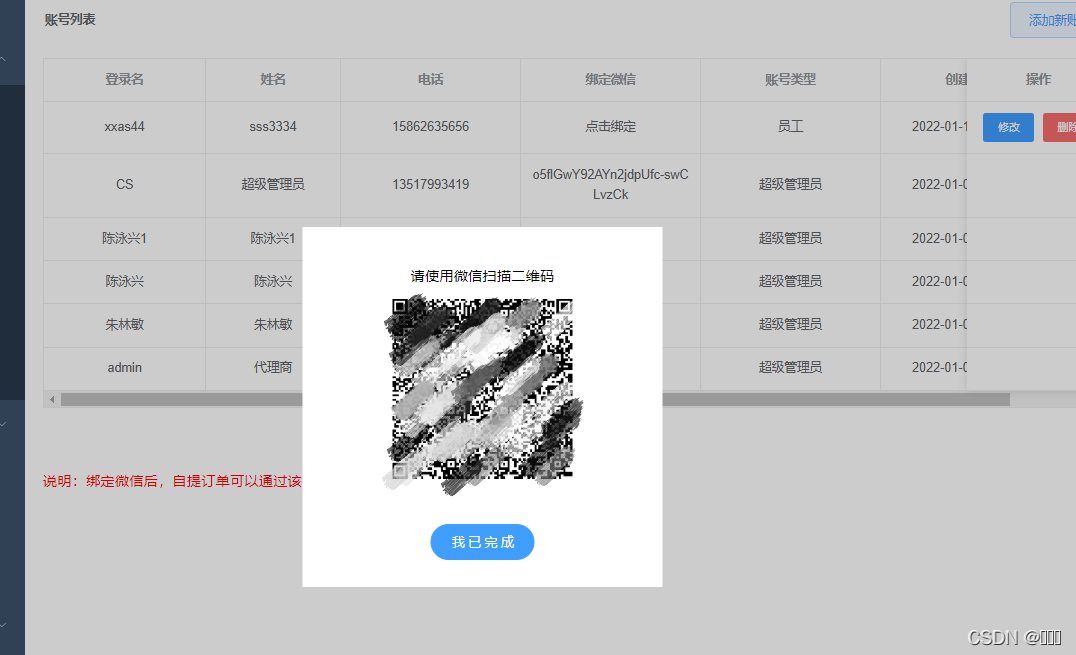
Task: Click the 陈泳兴1 login name cell
Action: (x=124, y=238)
